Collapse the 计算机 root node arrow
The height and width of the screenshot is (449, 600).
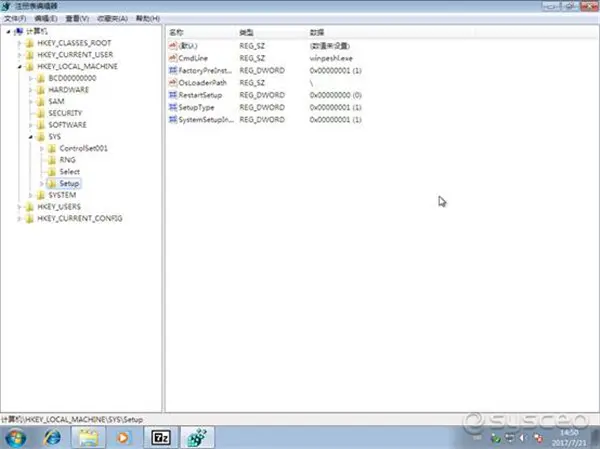point(8,32)
